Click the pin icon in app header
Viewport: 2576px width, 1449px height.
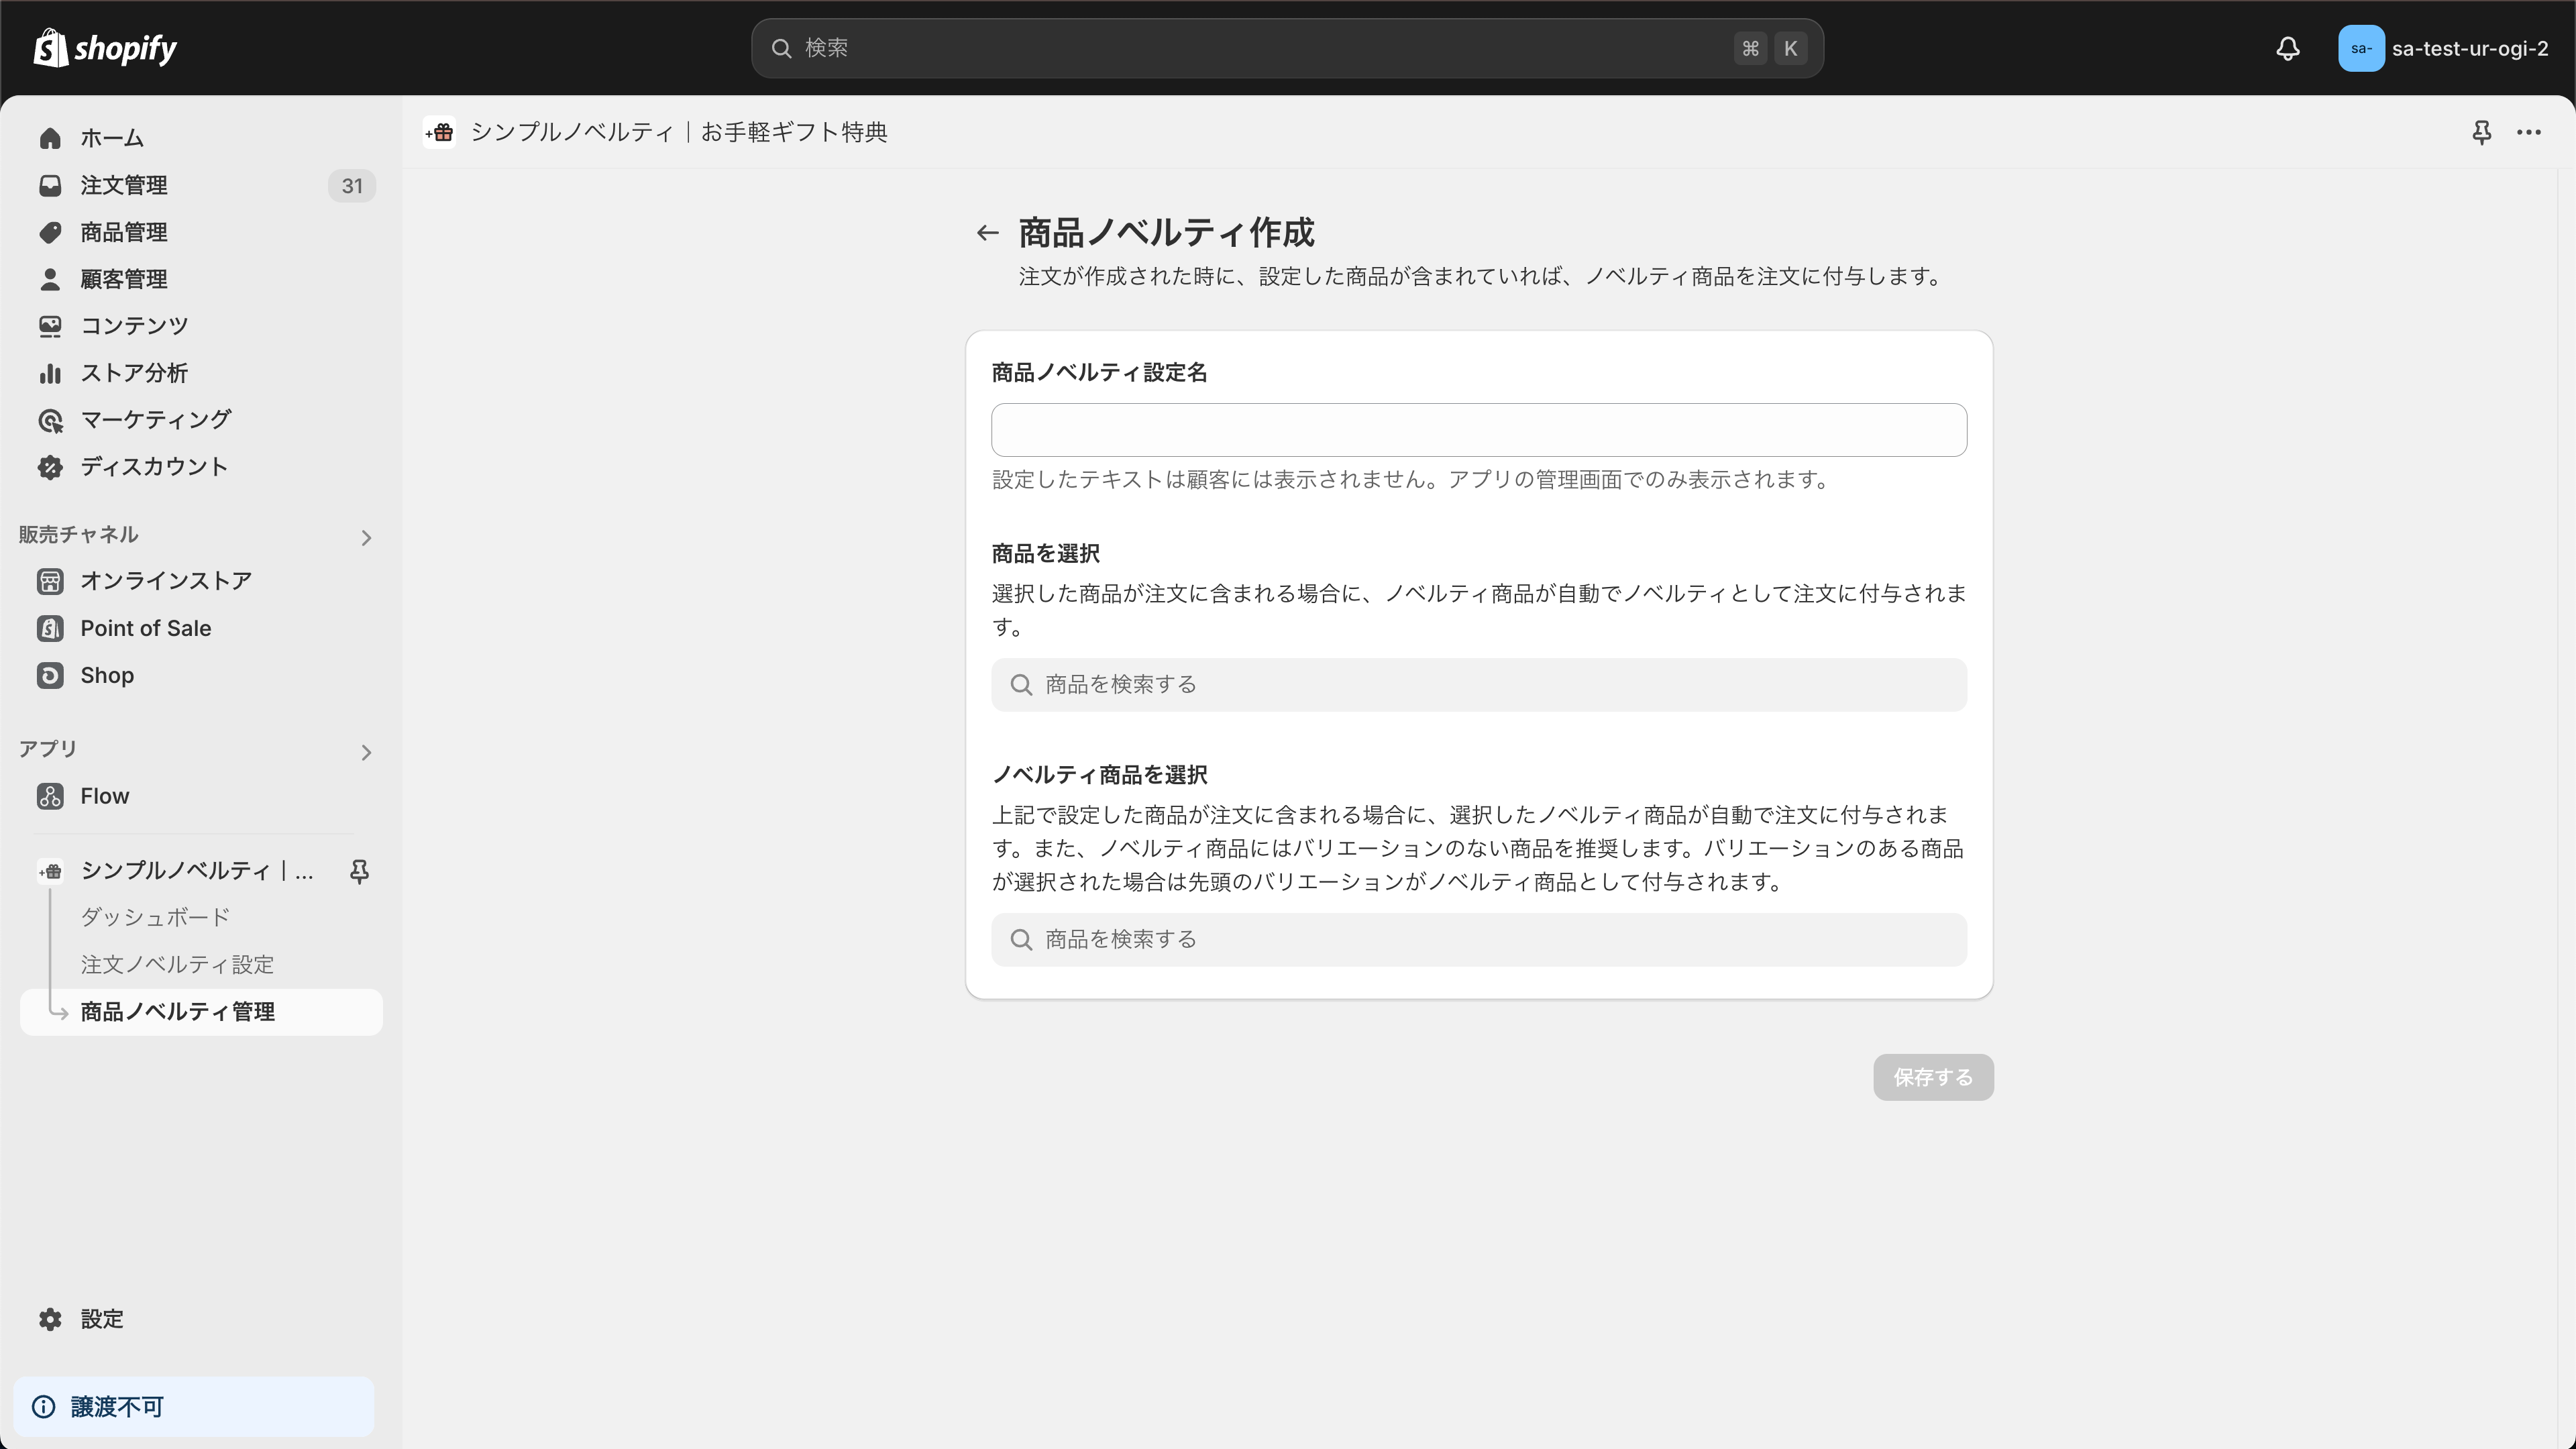click(x=2481, y=132)
